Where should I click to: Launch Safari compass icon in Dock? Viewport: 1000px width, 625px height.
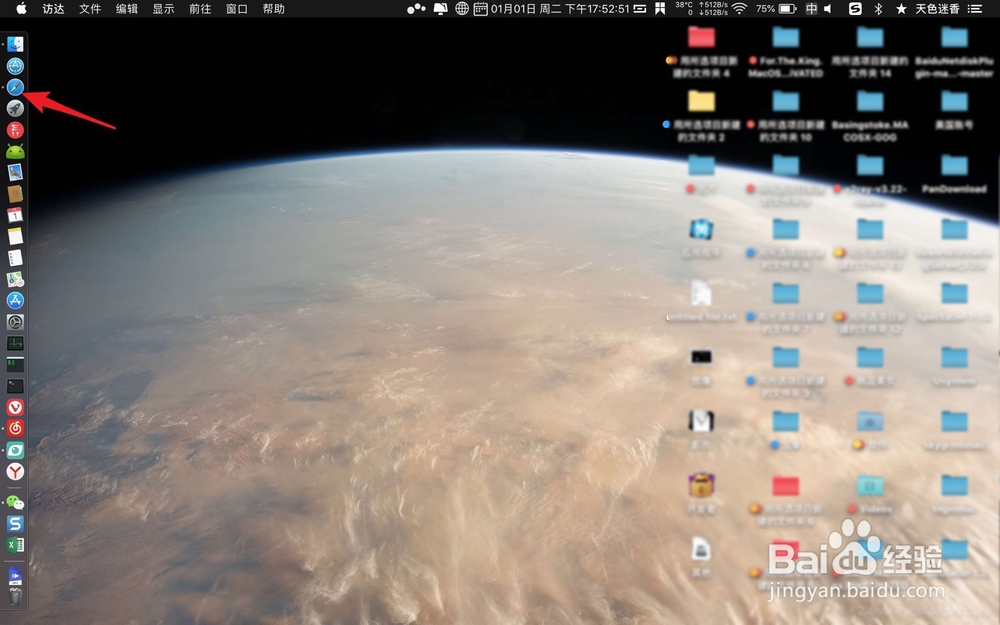(x=15, y=87)
